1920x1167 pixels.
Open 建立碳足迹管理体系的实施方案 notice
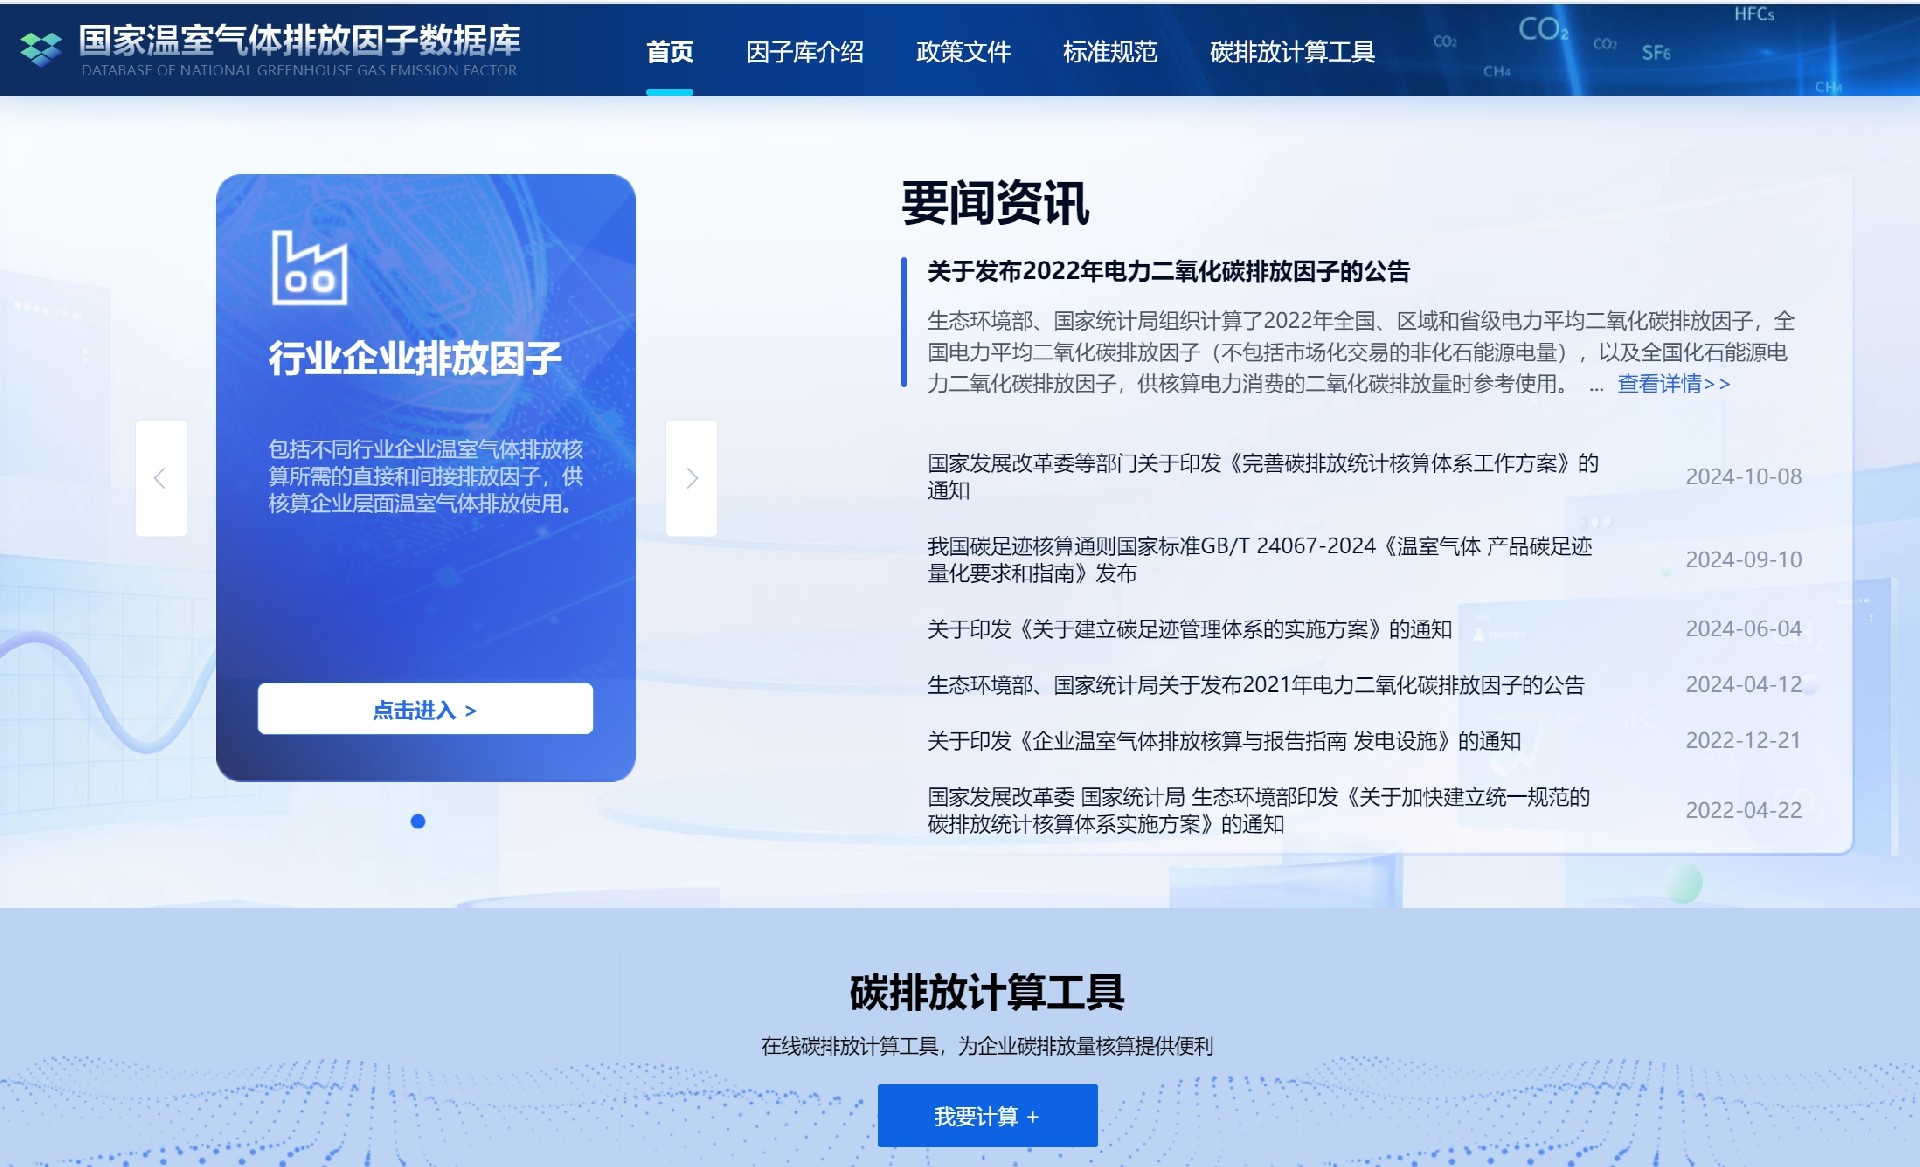[1188, 629]
